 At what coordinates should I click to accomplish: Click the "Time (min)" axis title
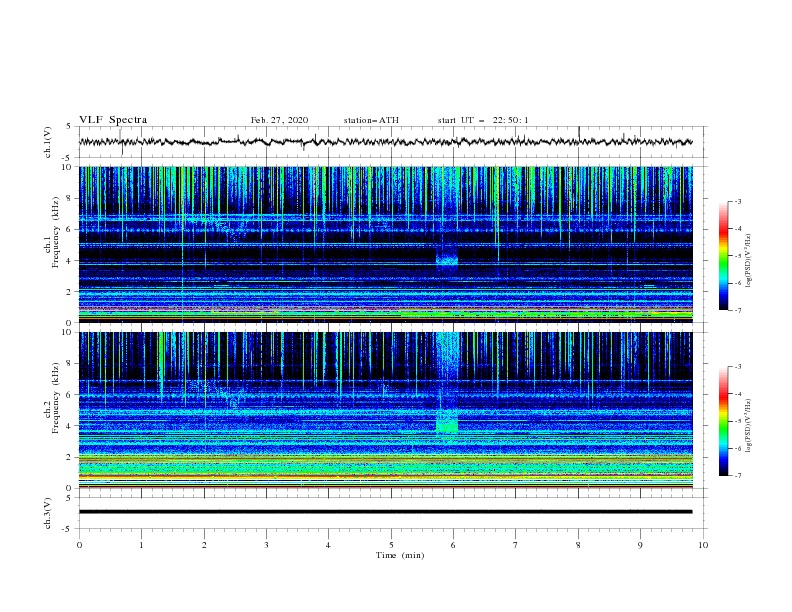[x=400, y=555]
